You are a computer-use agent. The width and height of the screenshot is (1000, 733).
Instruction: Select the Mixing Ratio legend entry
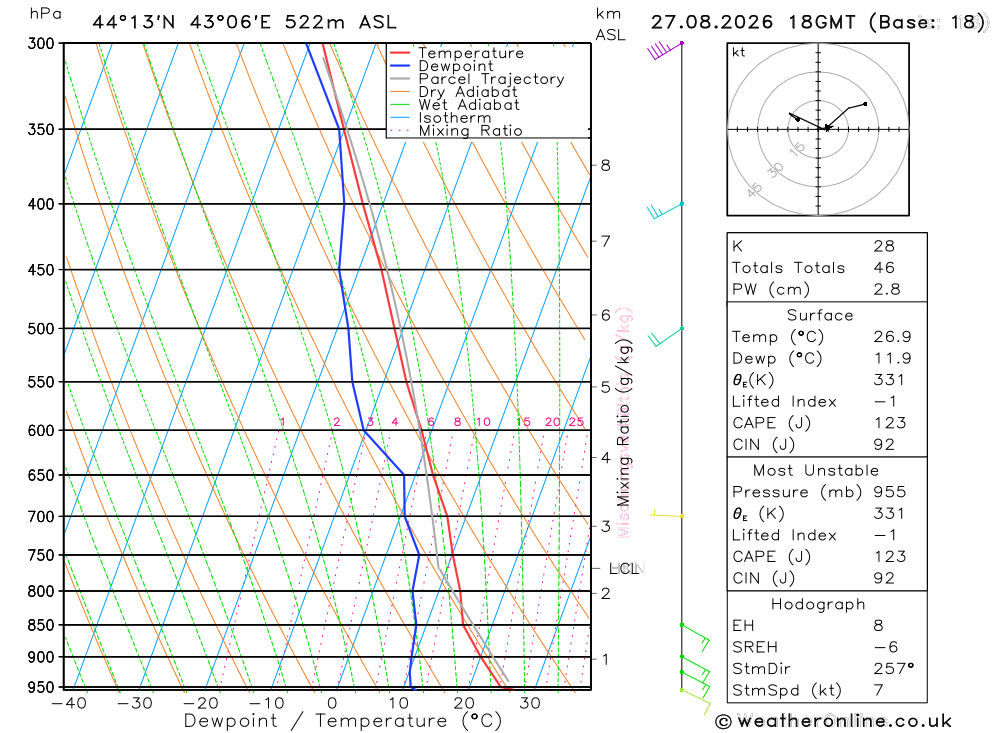point(456,131)
